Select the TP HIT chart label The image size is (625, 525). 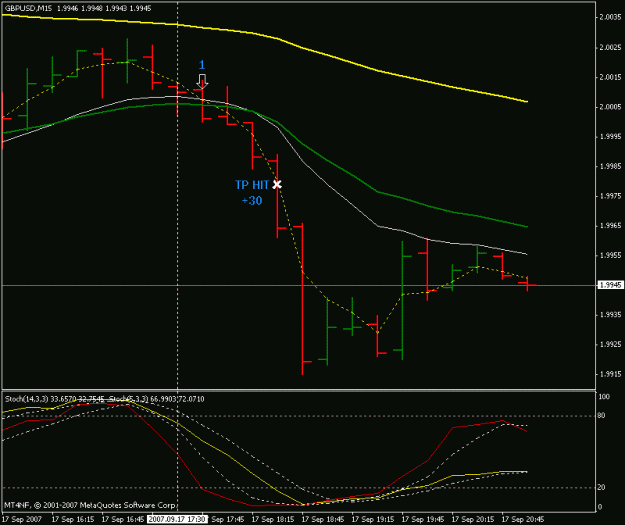point(252,185)
